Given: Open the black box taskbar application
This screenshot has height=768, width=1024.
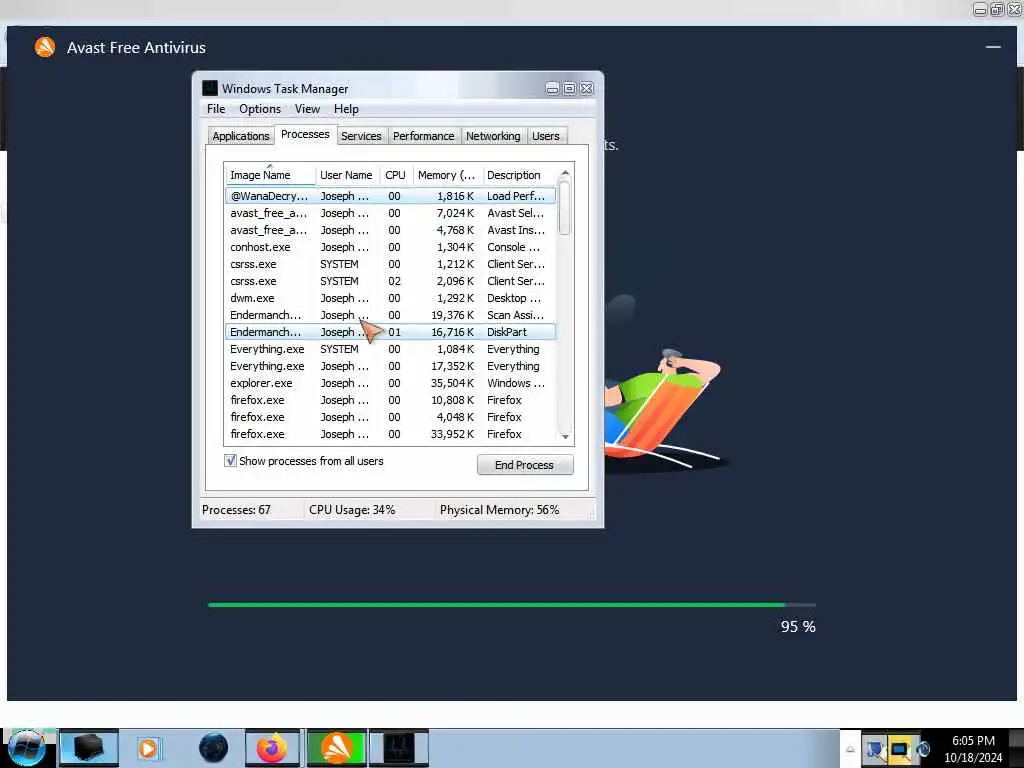Looking at the screenshot, I should pos(89,748).
